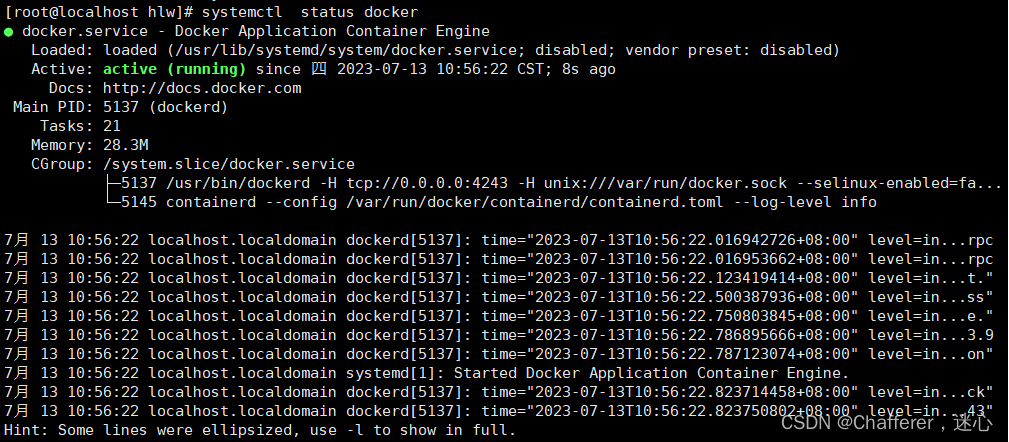The image size is (1009, 442).
Task: Click the Memory 28.3M value
Action: (125, 145)
